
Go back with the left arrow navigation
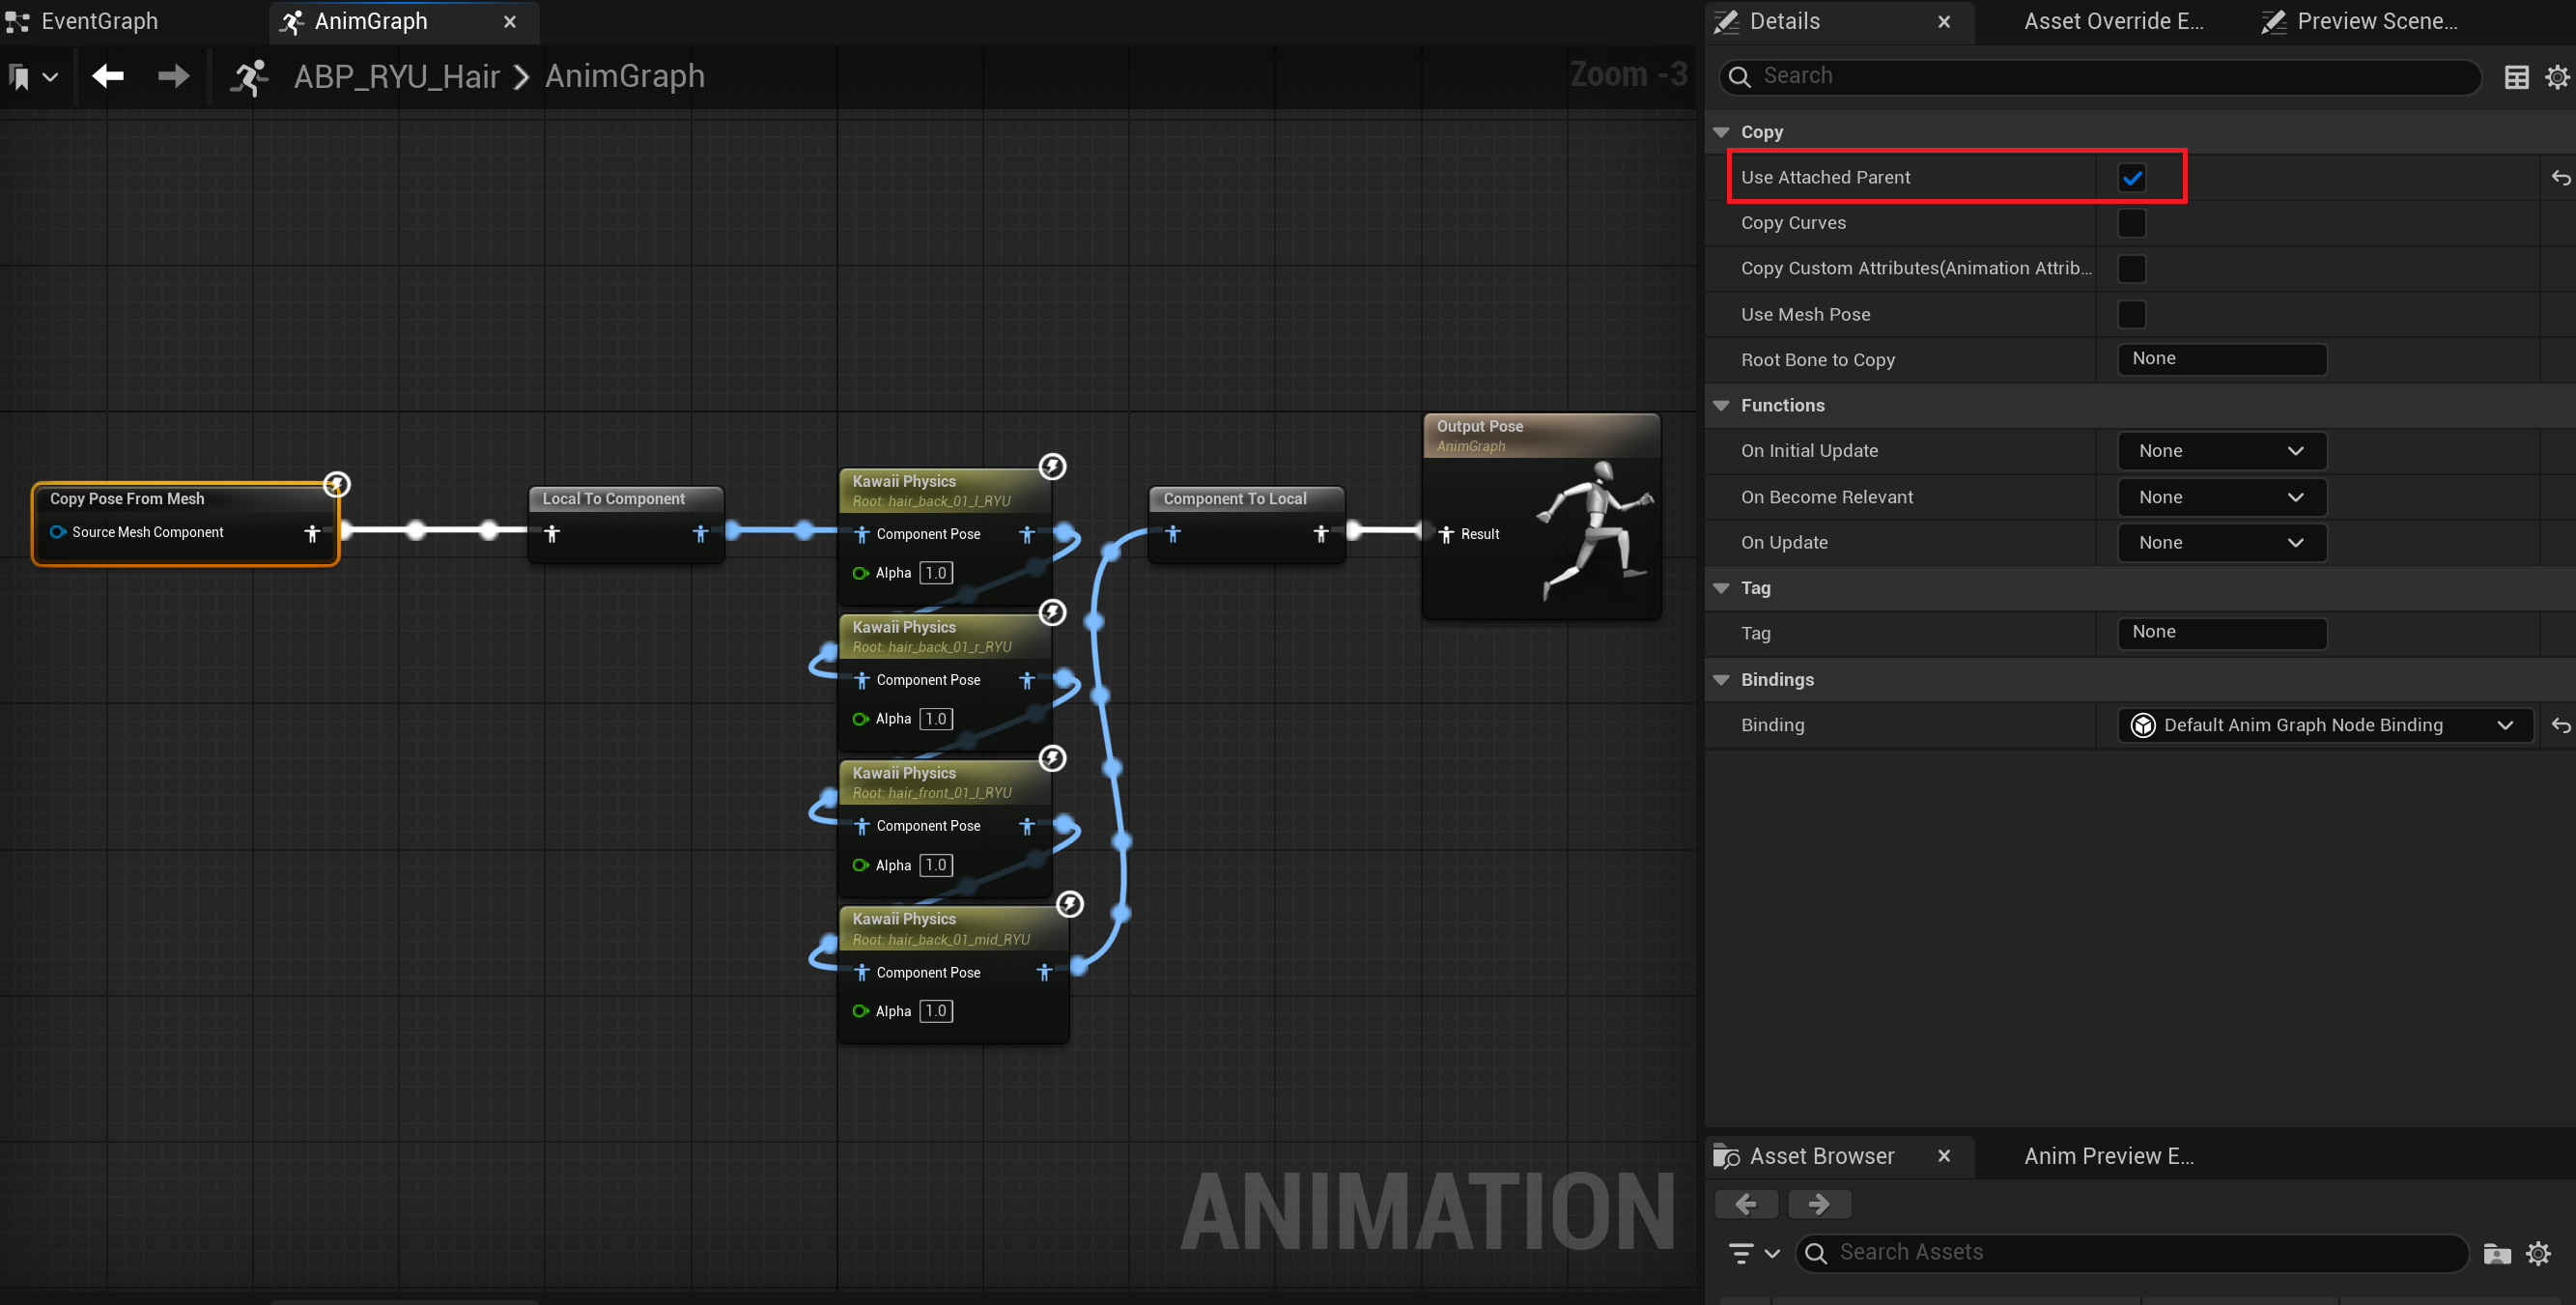[x=108, y=76]
